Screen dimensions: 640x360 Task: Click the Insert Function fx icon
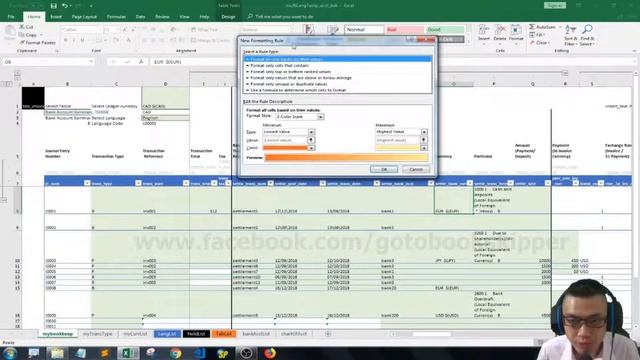(141, 62)
